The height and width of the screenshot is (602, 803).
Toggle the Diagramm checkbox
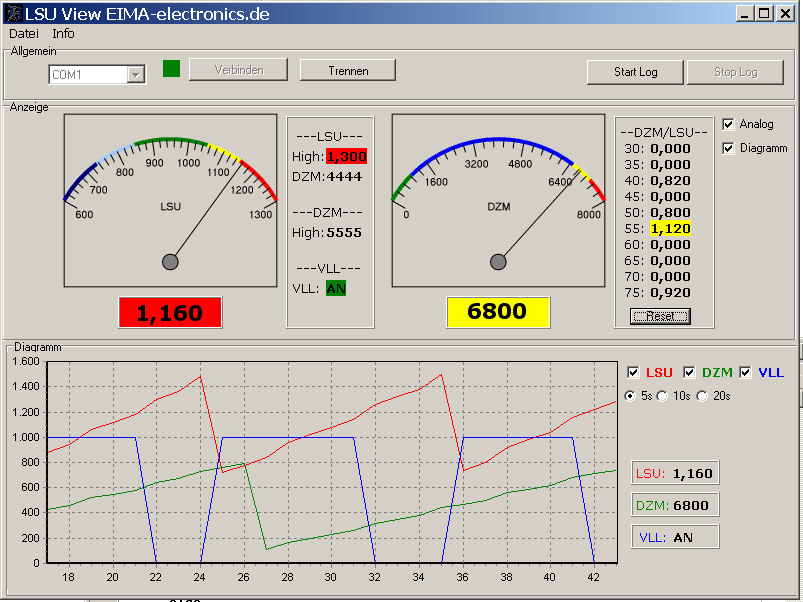728,148
